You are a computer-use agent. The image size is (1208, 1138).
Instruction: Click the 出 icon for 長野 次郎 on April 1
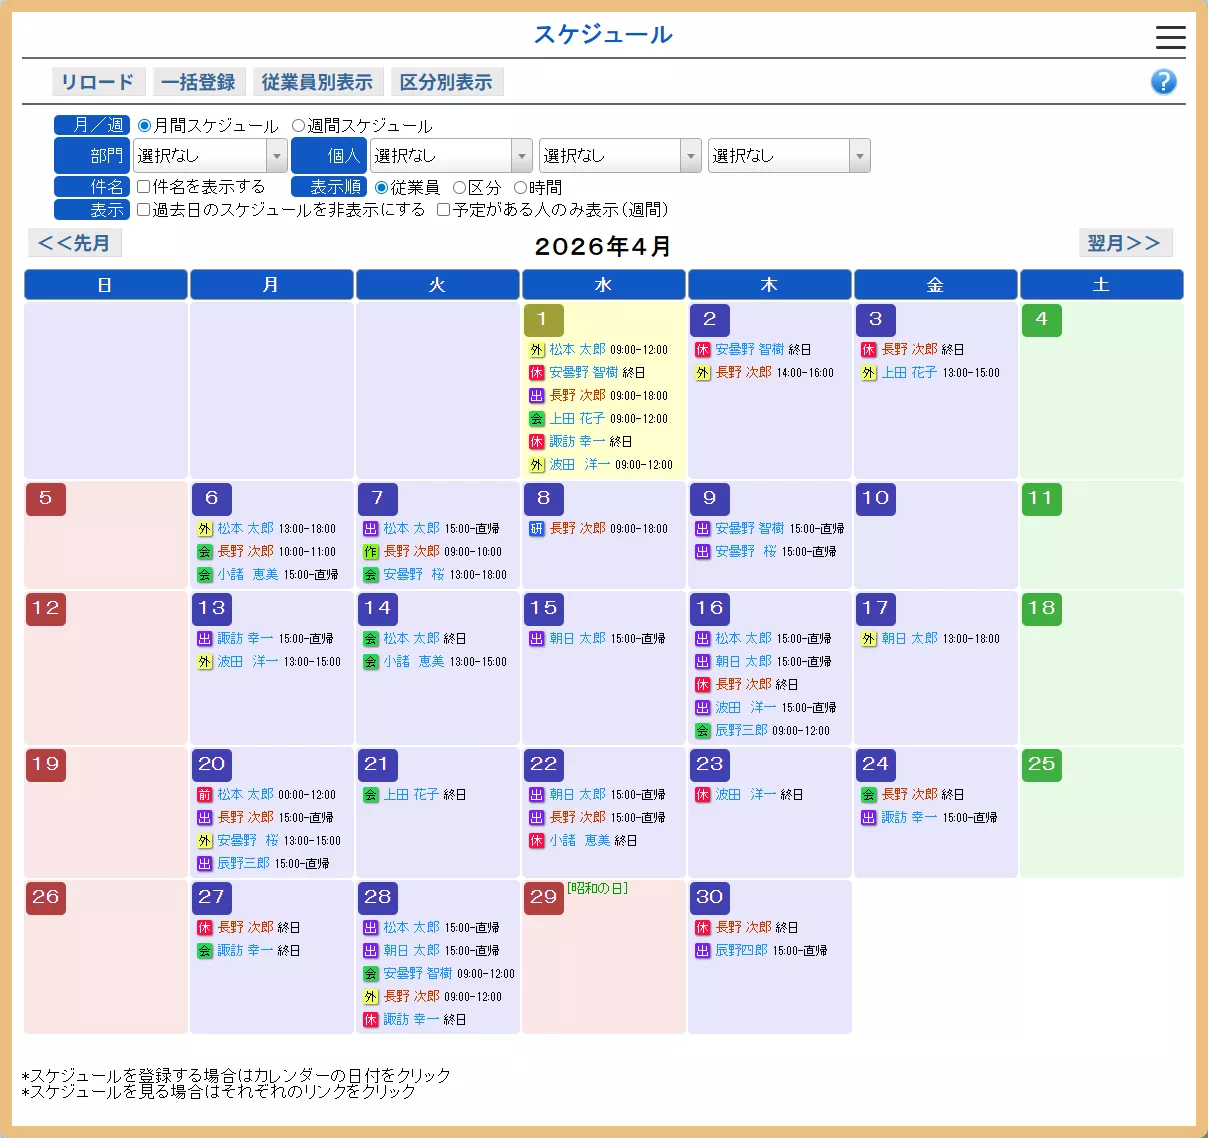click(x=537, y=396)
